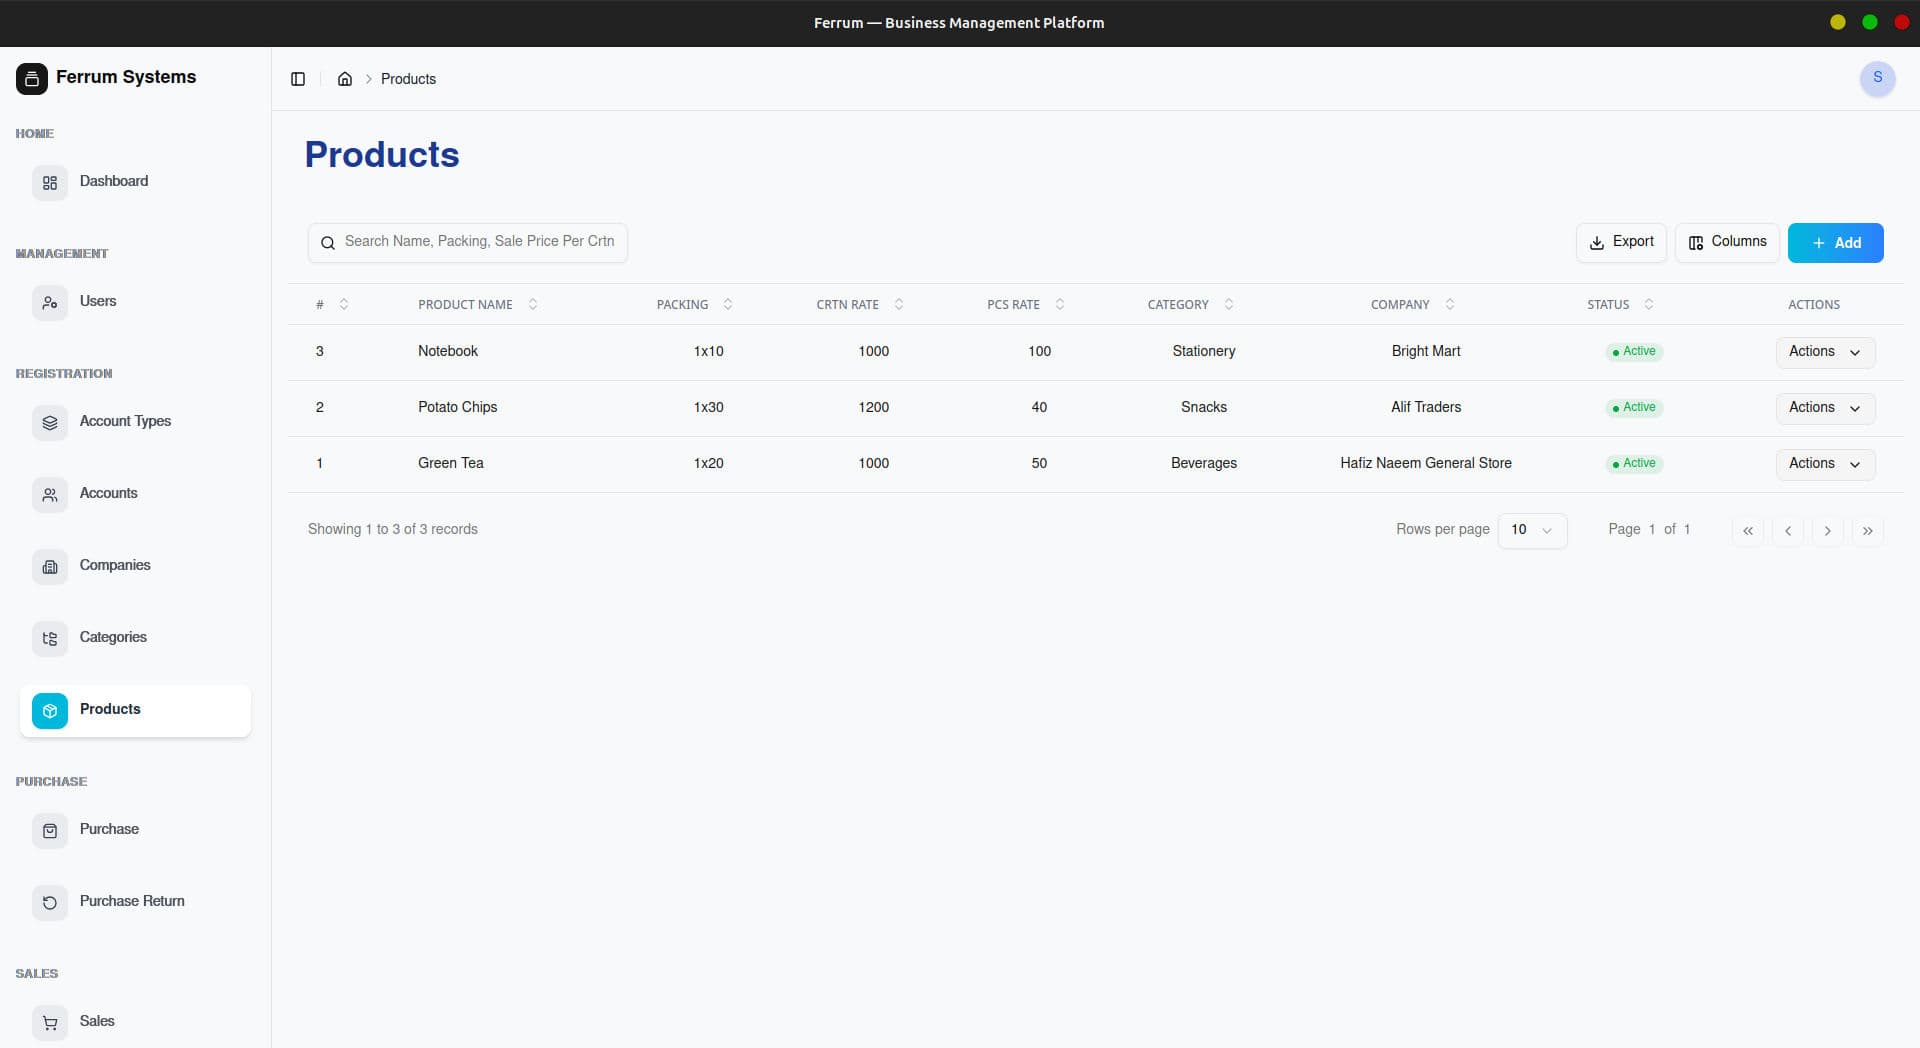Click the Users sidebar icon

point(50,303)
